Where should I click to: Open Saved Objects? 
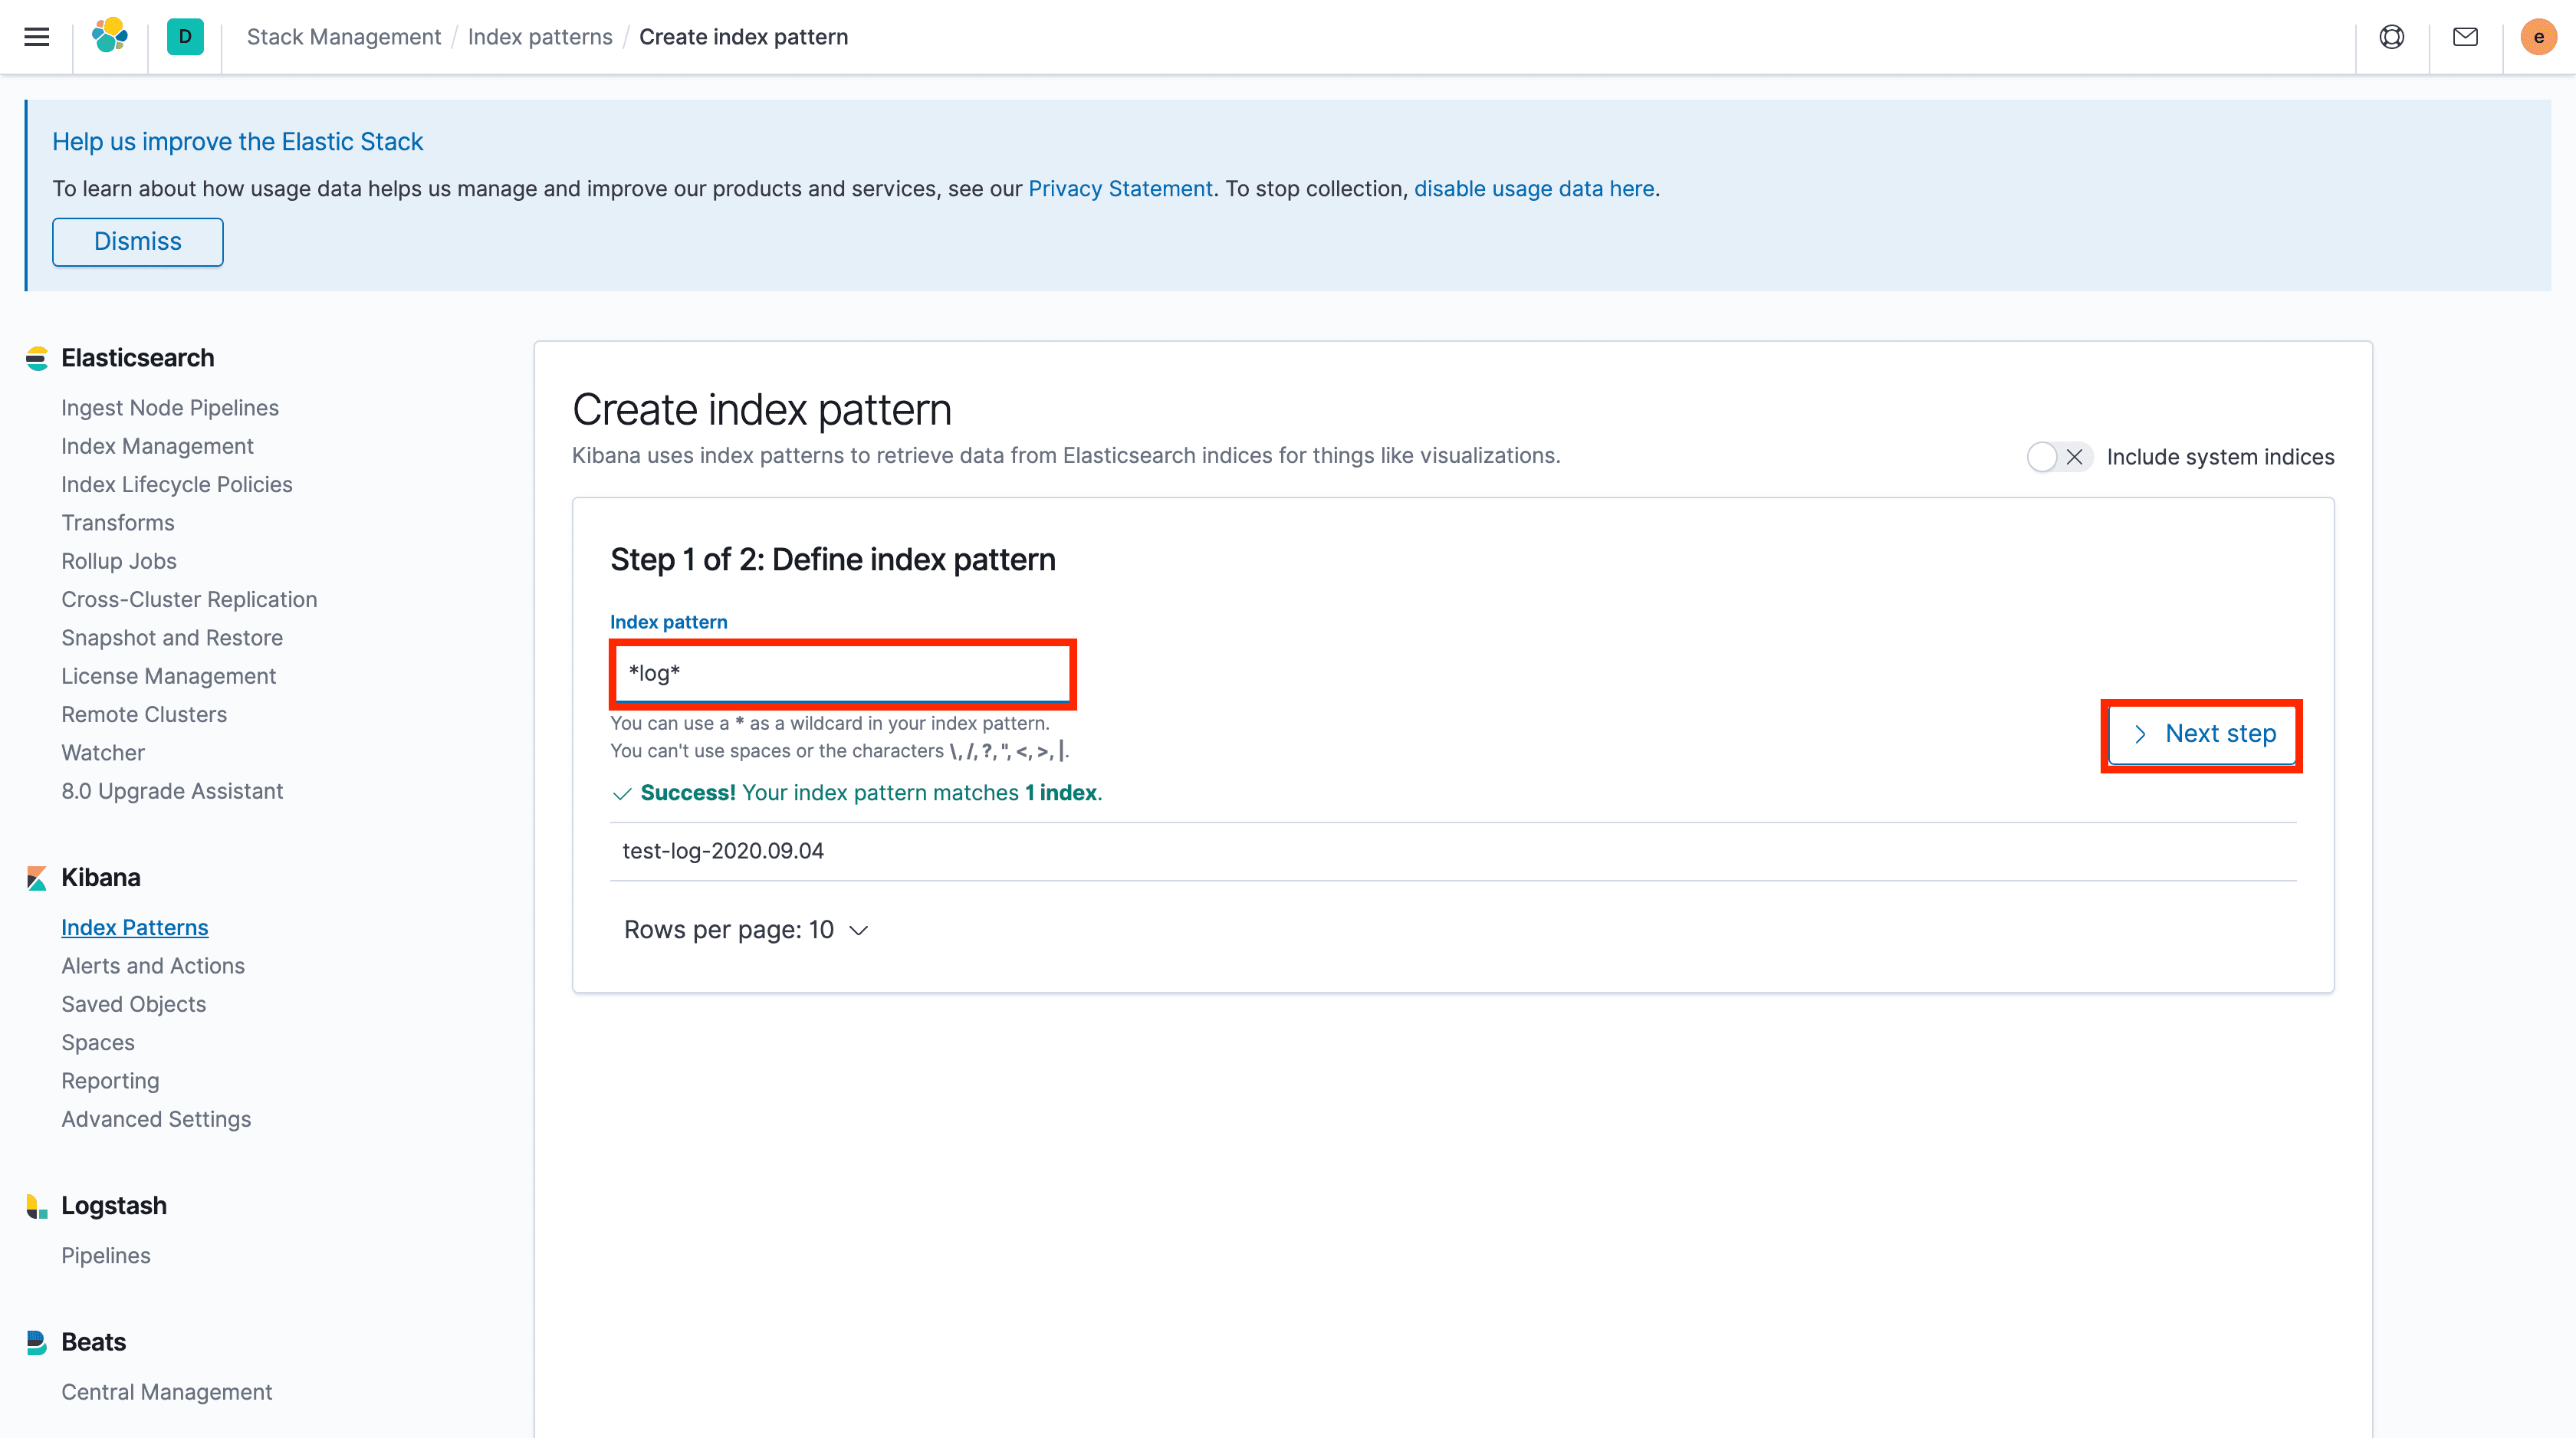point(134,1004)
